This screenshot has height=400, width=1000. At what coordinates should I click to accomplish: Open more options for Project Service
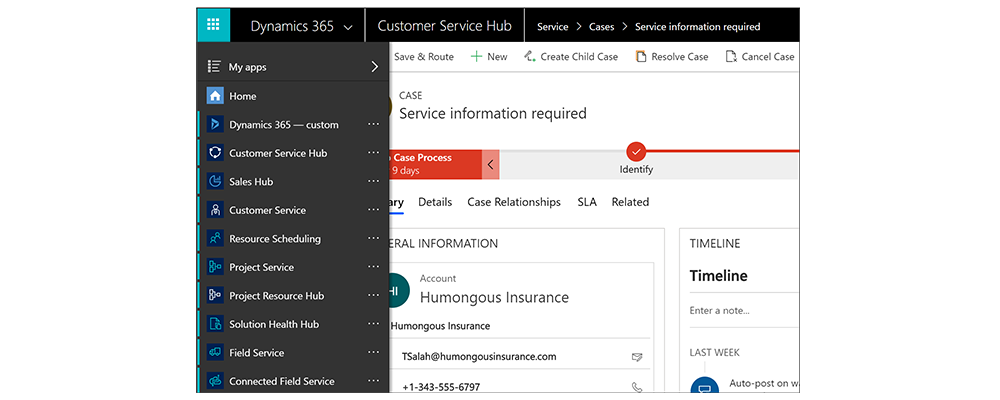click(374, 267)
